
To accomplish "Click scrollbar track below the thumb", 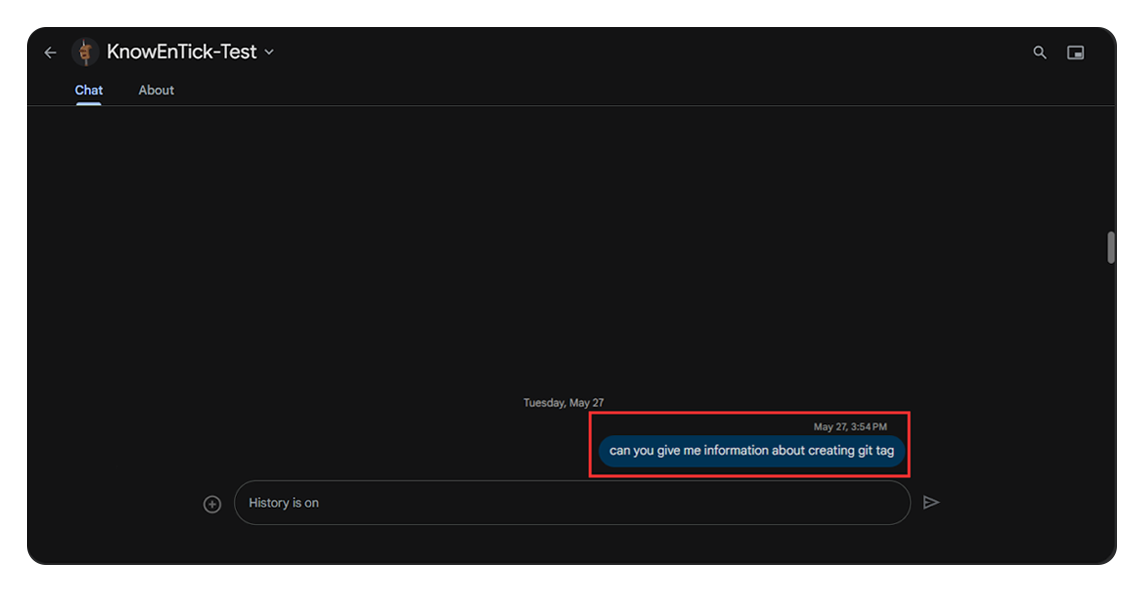I will click(1110, 400).
